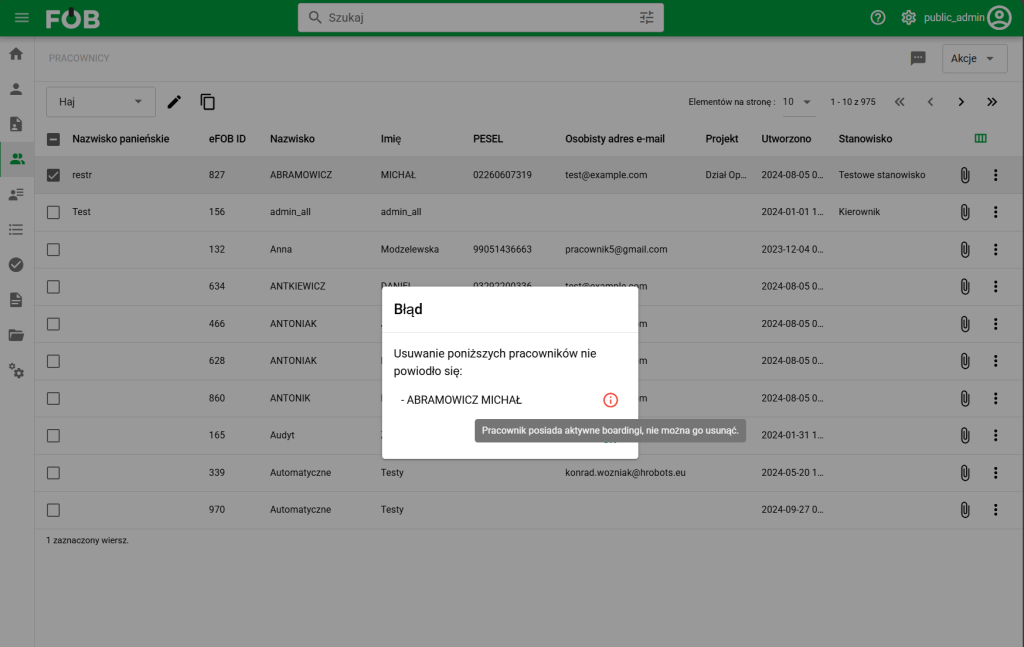
Task: Open the Haj view dropdown
Action: coord(101,102)
